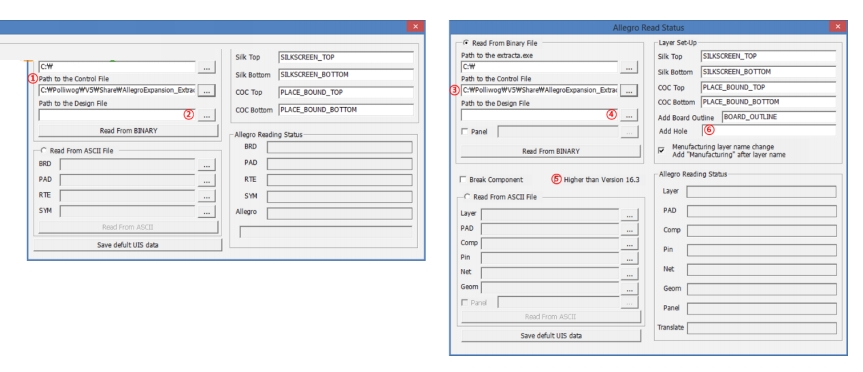Open browse button for PAD file in Allegro Read Status

[x=629, y=229]
